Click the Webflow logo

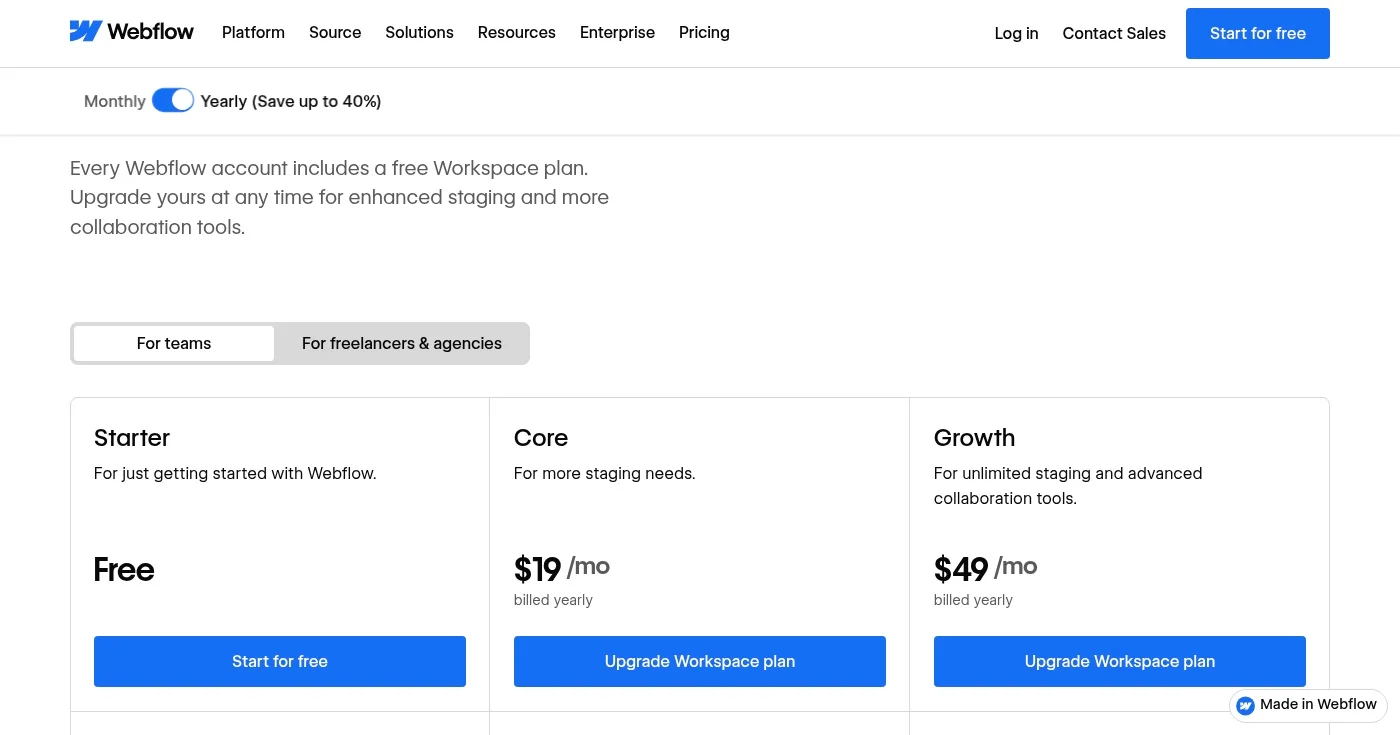click(132, 32)
